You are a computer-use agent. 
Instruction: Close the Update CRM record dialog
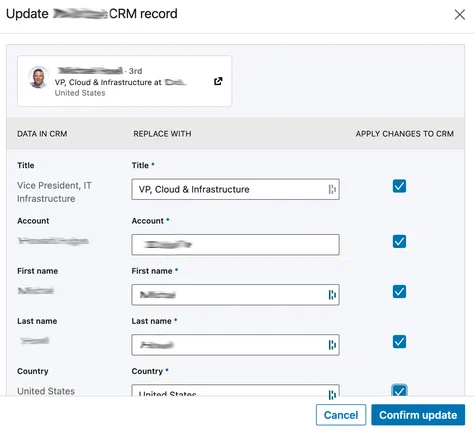coord(460,15)
